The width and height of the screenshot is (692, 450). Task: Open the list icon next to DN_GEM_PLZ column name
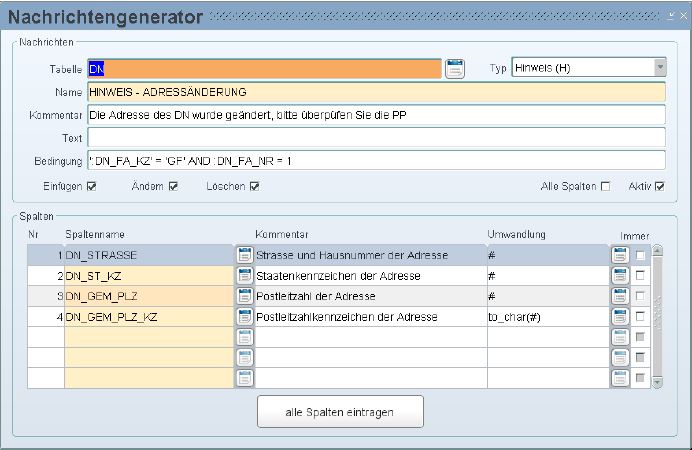[244, 296]
